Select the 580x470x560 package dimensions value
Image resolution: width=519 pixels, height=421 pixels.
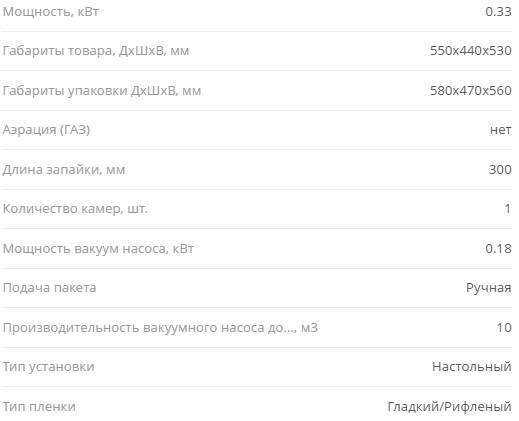(x=471, y=91)
